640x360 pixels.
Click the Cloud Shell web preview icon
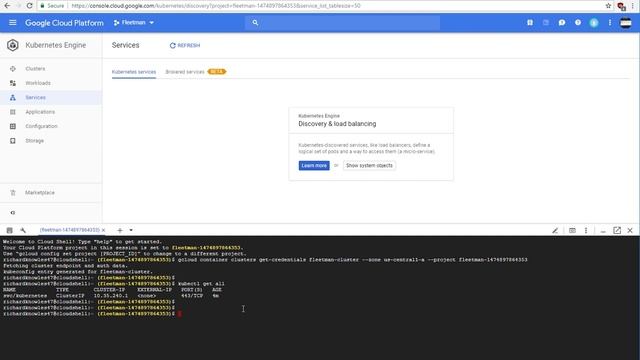[x=572, y=231]
